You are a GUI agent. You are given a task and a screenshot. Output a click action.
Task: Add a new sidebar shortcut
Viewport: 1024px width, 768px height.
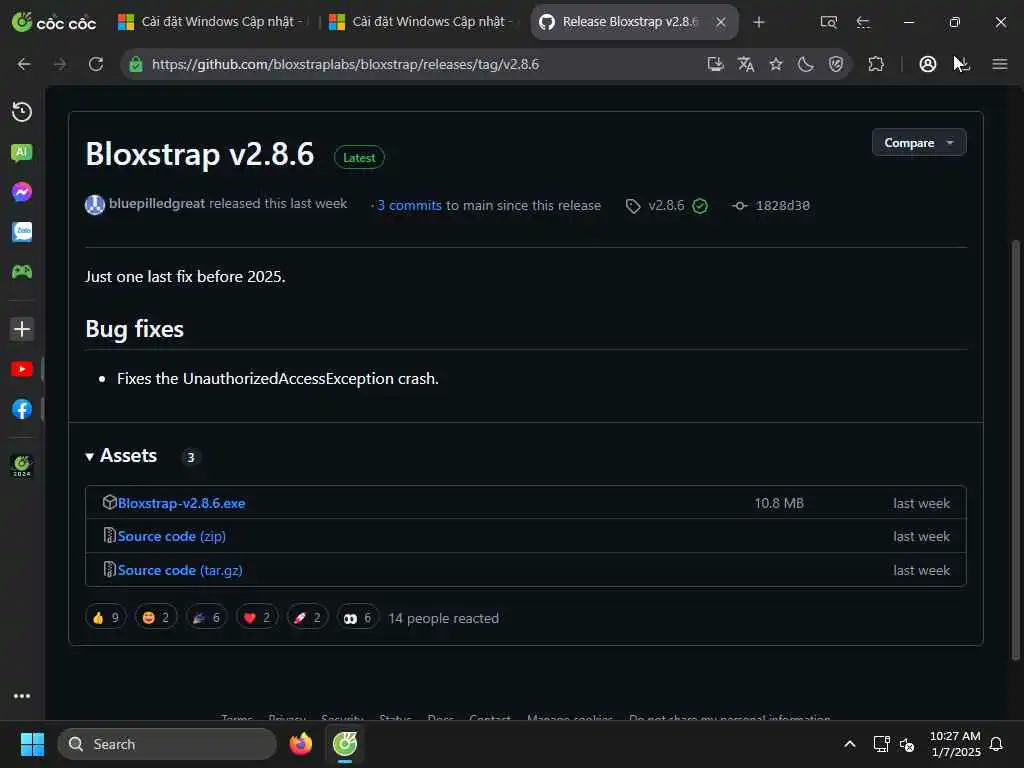(22, 328)
